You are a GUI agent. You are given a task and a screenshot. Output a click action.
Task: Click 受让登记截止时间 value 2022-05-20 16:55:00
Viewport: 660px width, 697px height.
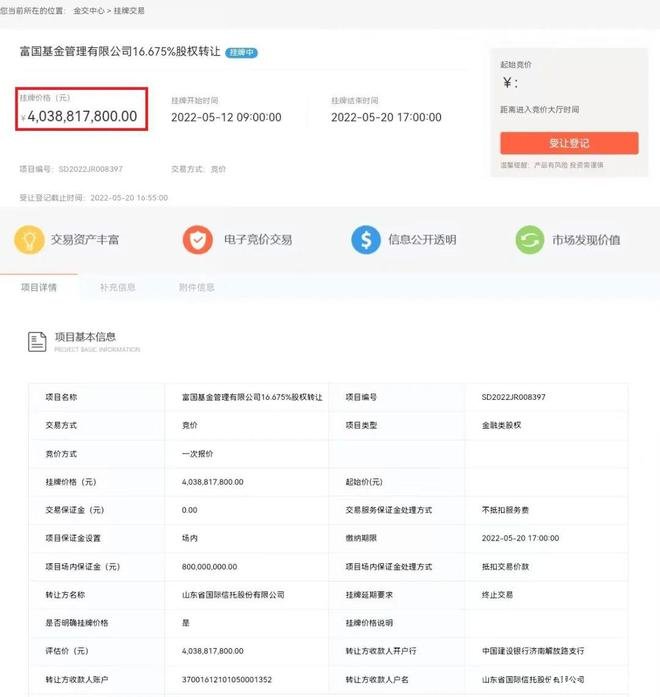point(129,198)
